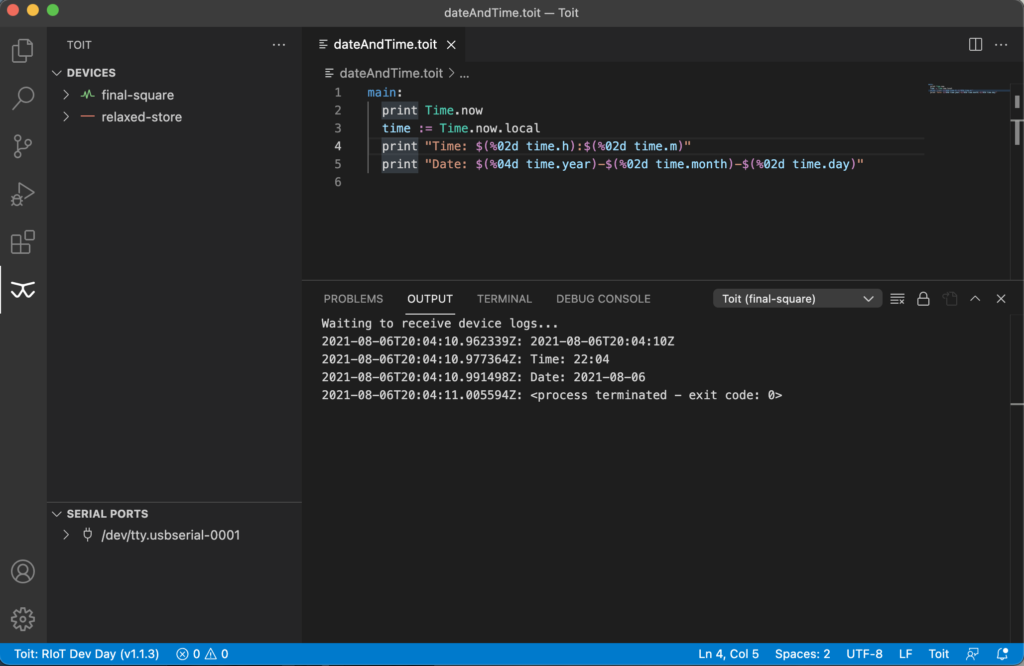Viewport: 1024px width, 666px height.
Task: Open the Extensions view icon
Action: pyautogui.click(x=23, y=242)
